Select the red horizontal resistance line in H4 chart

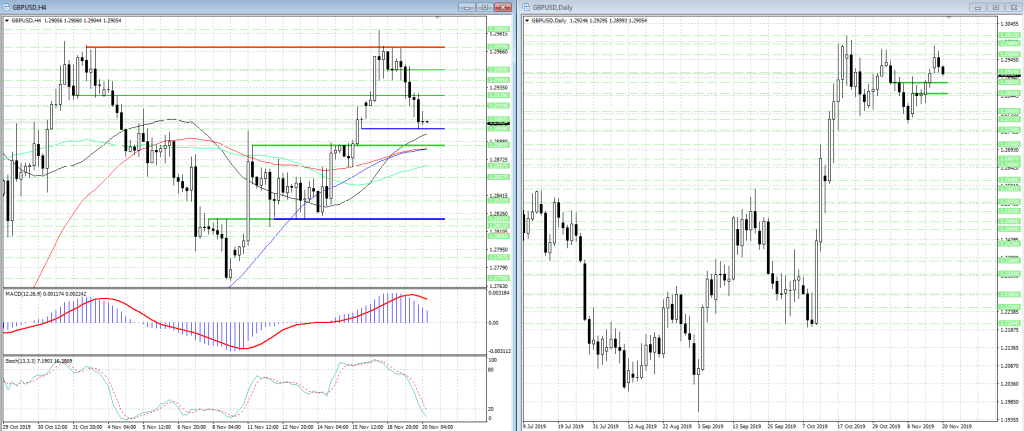click(266, 47)
